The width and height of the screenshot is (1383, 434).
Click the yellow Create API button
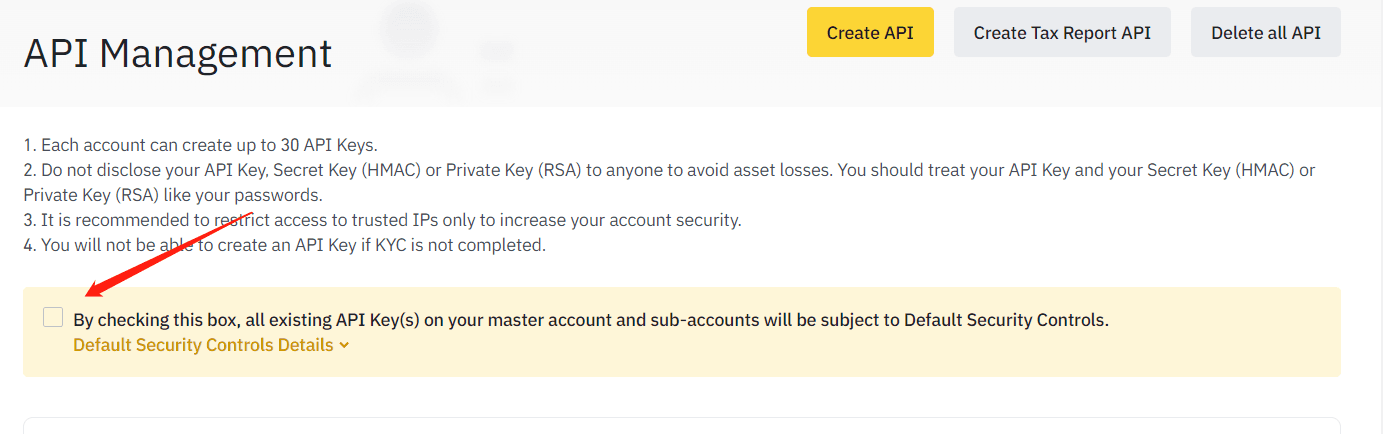coord(870,33)
